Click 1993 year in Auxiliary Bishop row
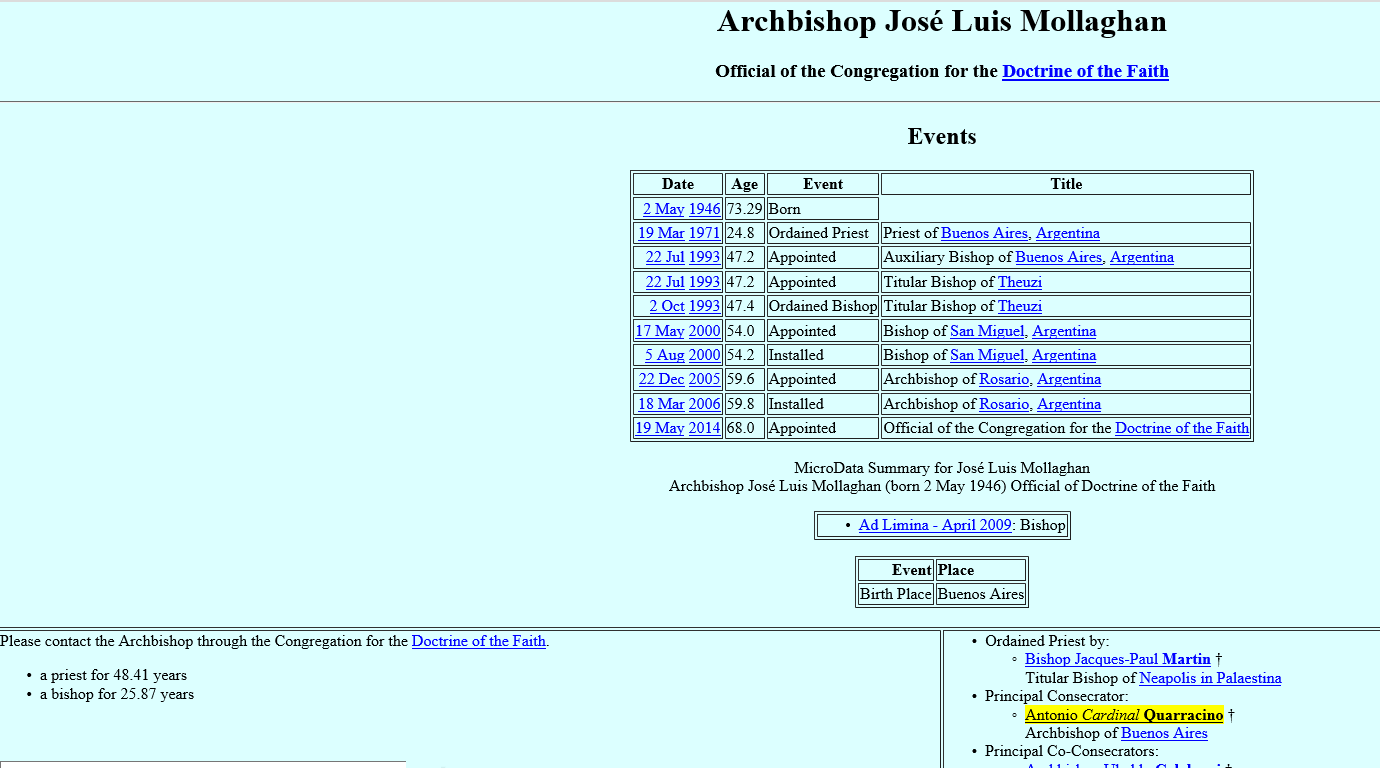The height and width of the screenshot is (768, 1380). 704,257
